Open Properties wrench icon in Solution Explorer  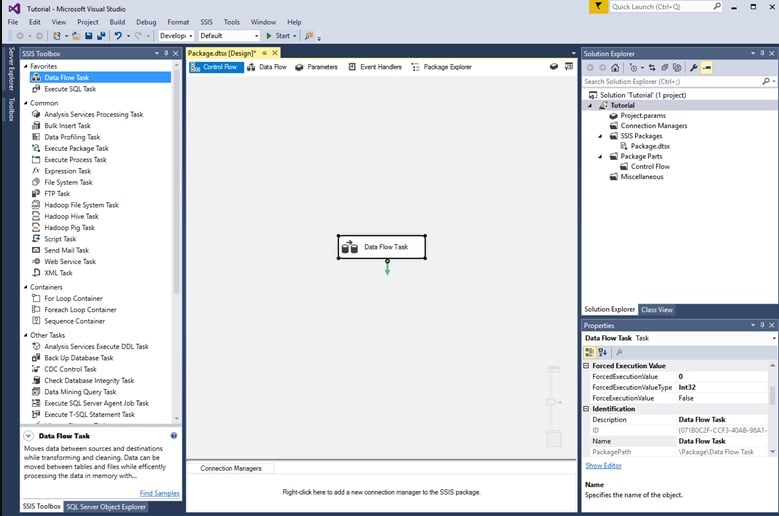(x=694, y=68)
